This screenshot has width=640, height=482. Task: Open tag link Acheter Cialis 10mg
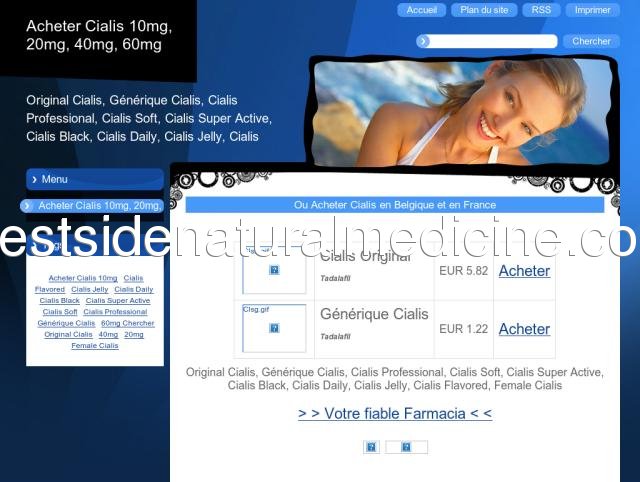[x=83, y=278]
